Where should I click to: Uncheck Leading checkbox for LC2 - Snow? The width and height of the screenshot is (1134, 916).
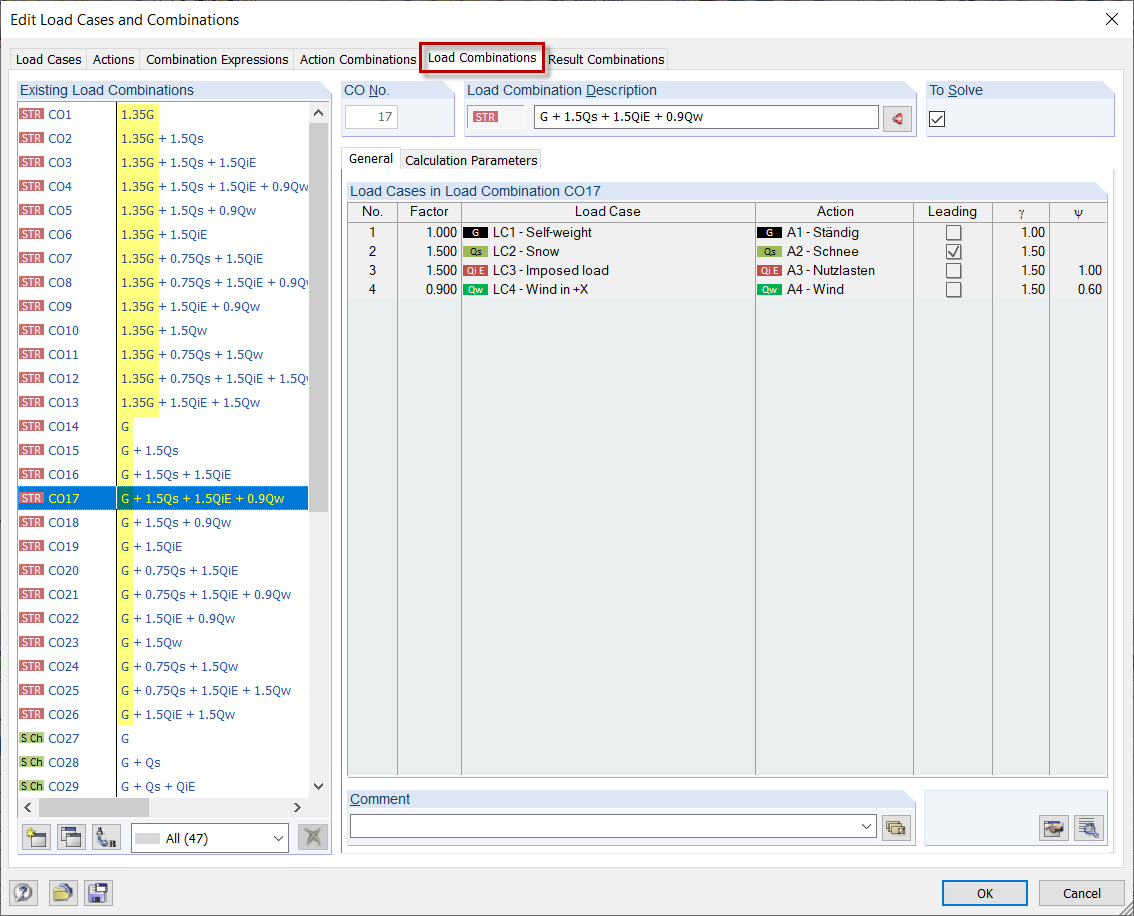click(953, 252)
